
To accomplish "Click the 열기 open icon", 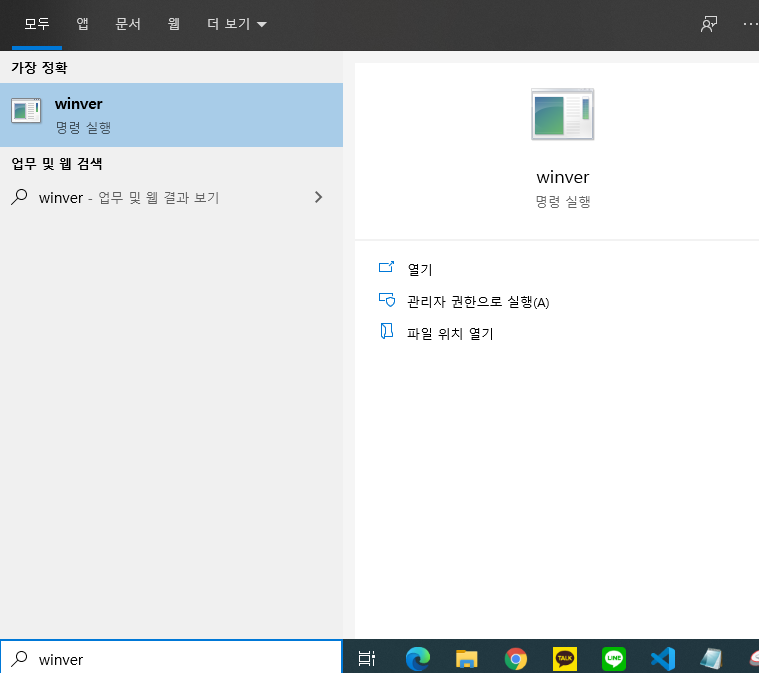I will (x=386, y=267).
